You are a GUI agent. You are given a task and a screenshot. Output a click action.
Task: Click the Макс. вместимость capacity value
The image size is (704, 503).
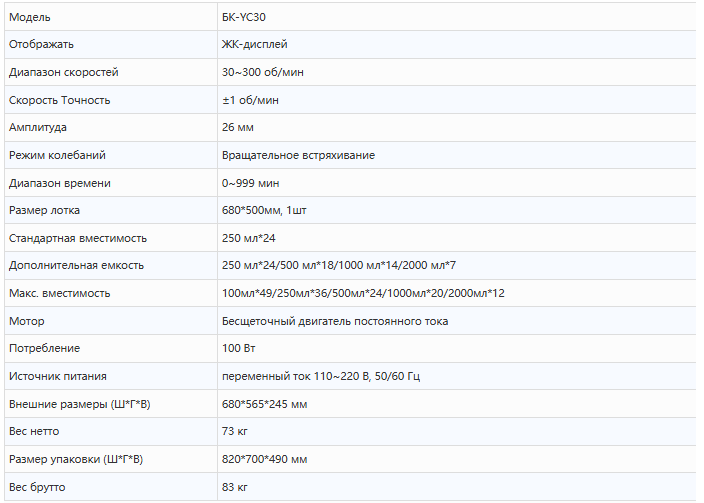[x=363, y=293]
